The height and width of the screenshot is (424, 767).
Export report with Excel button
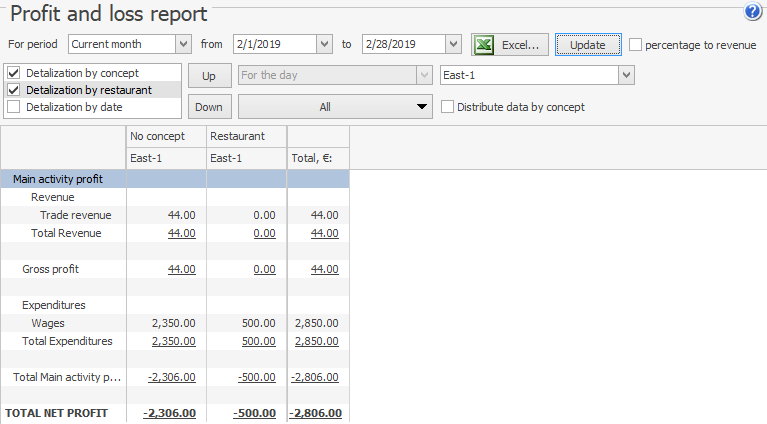click(510, 45)
